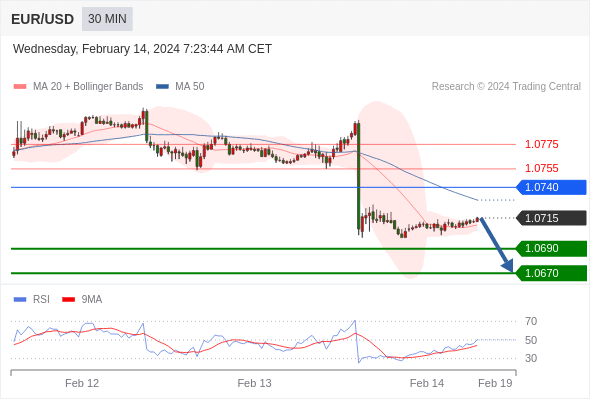
Task: Click the MA 50 legend text
Action: pyautogui.click(x=190, y=87)
